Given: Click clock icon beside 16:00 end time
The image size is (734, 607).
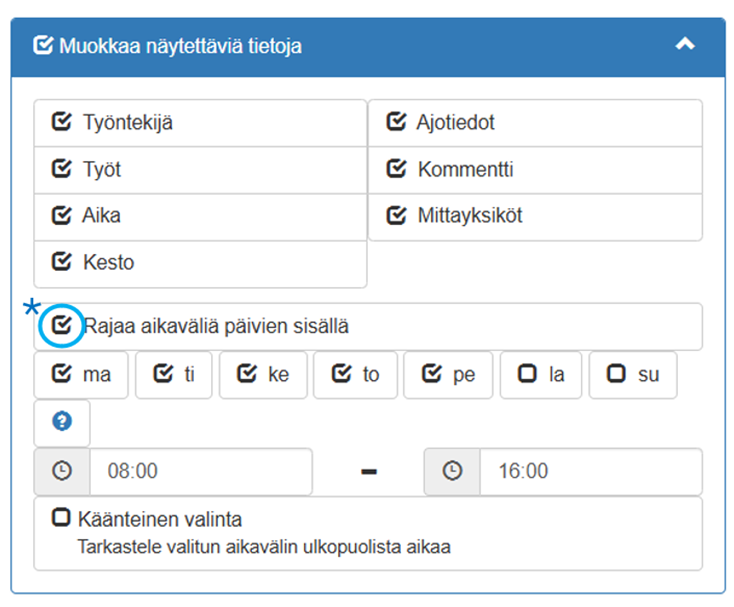Looking at the screenshot, I should [452, 471].
